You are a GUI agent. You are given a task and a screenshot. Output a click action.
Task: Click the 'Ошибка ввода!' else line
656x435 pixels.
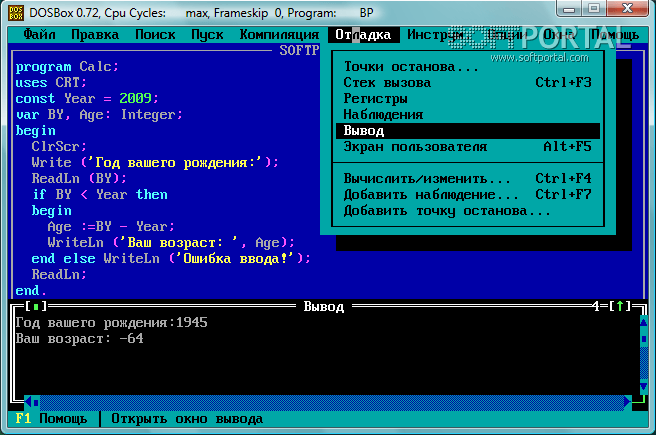tap(171, 258)
